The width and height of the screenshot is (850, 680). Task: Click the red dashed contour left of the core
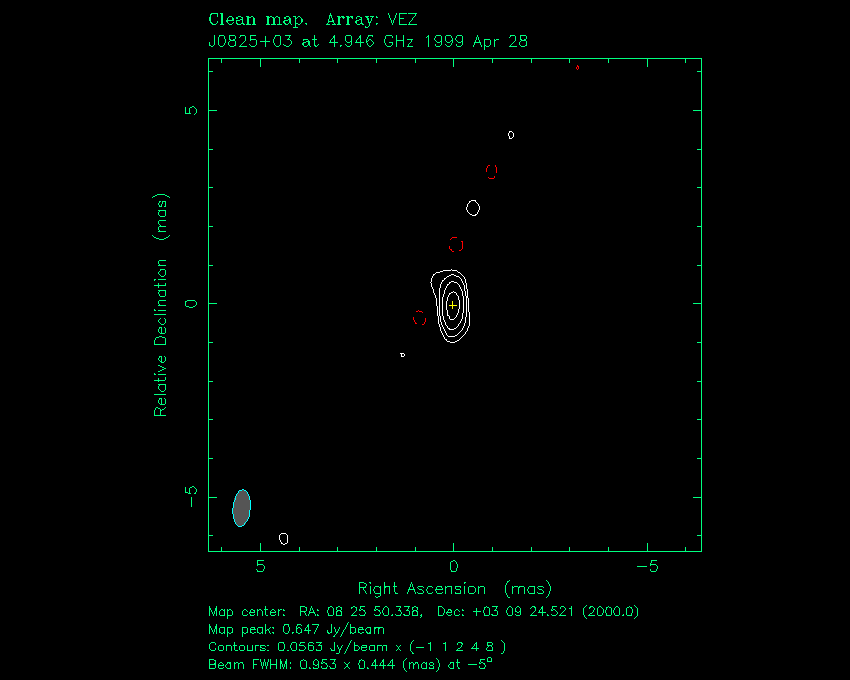pos(419,318)
